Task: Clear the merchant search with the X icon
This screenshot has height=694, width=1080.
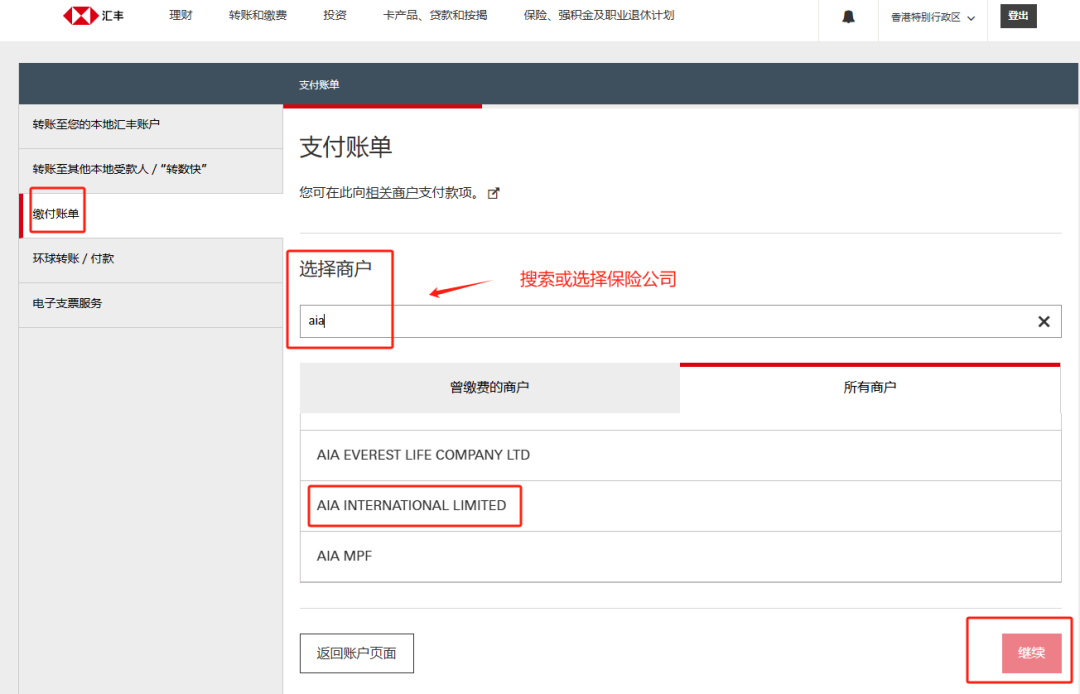Action: (x=1043, y=321)
